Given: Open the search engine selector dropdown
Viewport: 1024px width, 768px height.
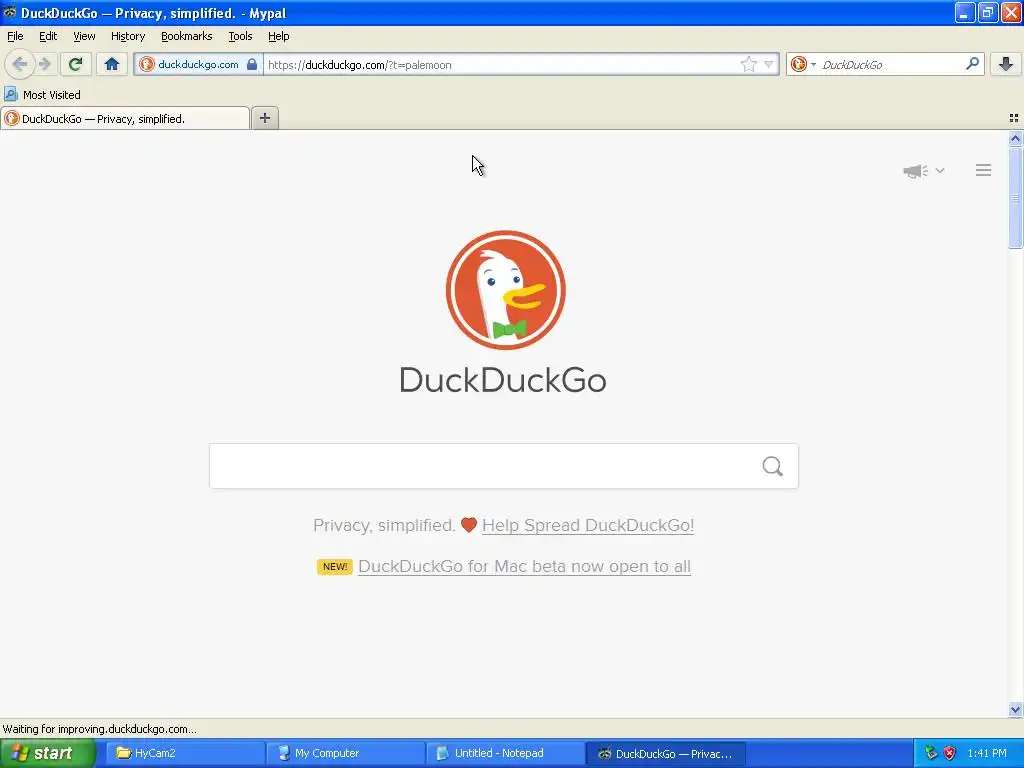Looking at the screenshot, I should point(803,64).
